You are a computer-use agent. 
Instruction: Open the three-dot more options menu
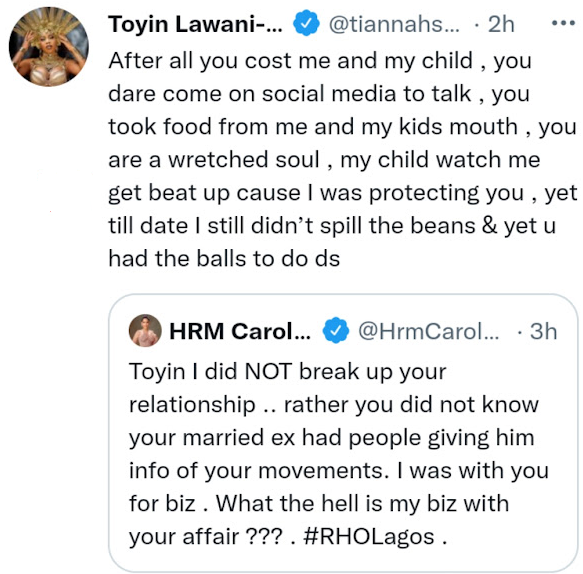(x=563, y=23)
